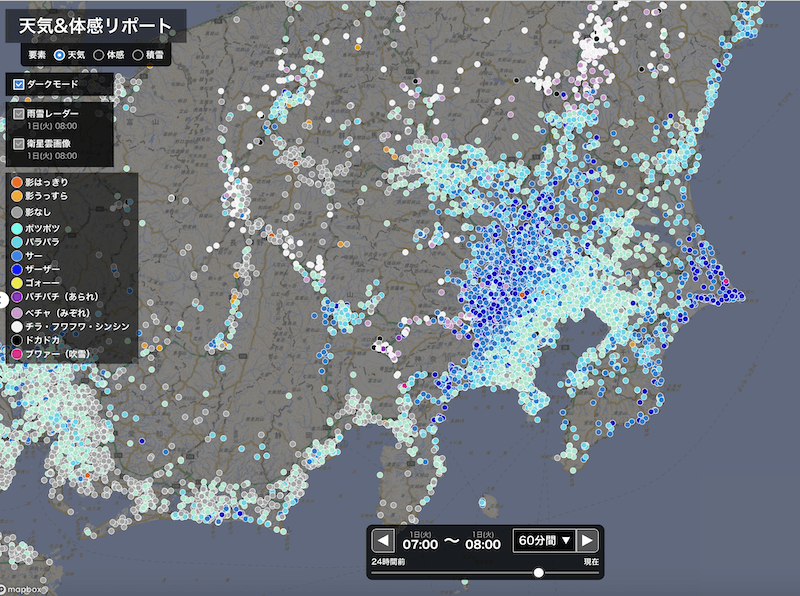This screenshot has width=800, height=596.
Task: Select the cyan ポツポツ legend icon
Action: coord(16,229)
